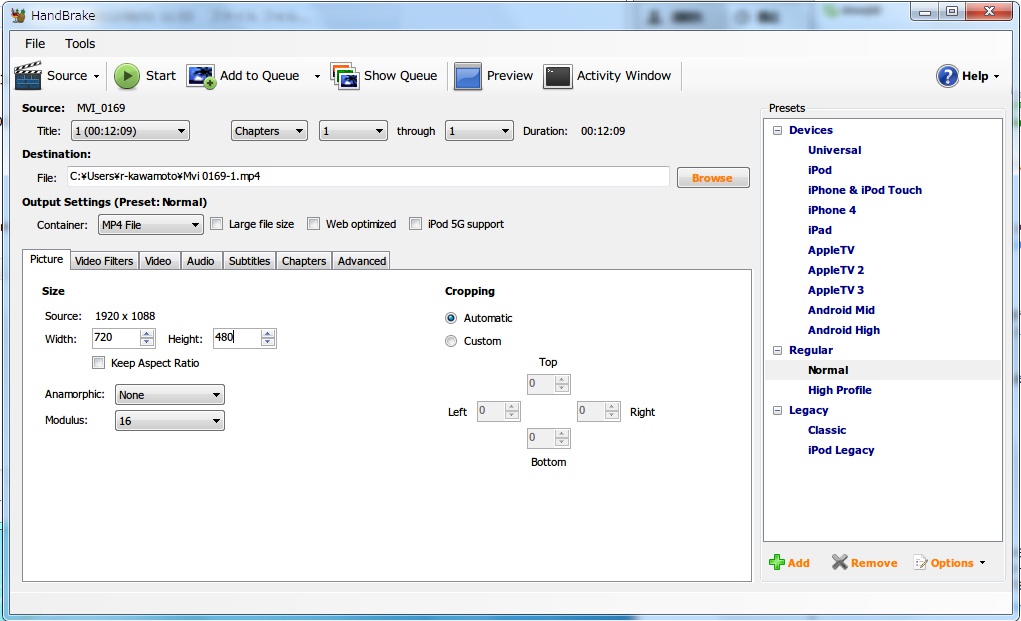
Task: Enable the iPod 5G support checkbox
Action: [415, 224]
